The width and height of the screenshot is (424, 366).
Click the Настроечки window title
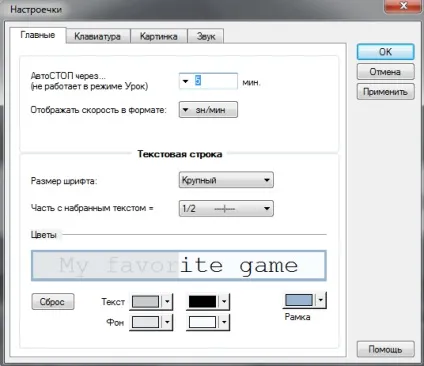click(36, 9)
